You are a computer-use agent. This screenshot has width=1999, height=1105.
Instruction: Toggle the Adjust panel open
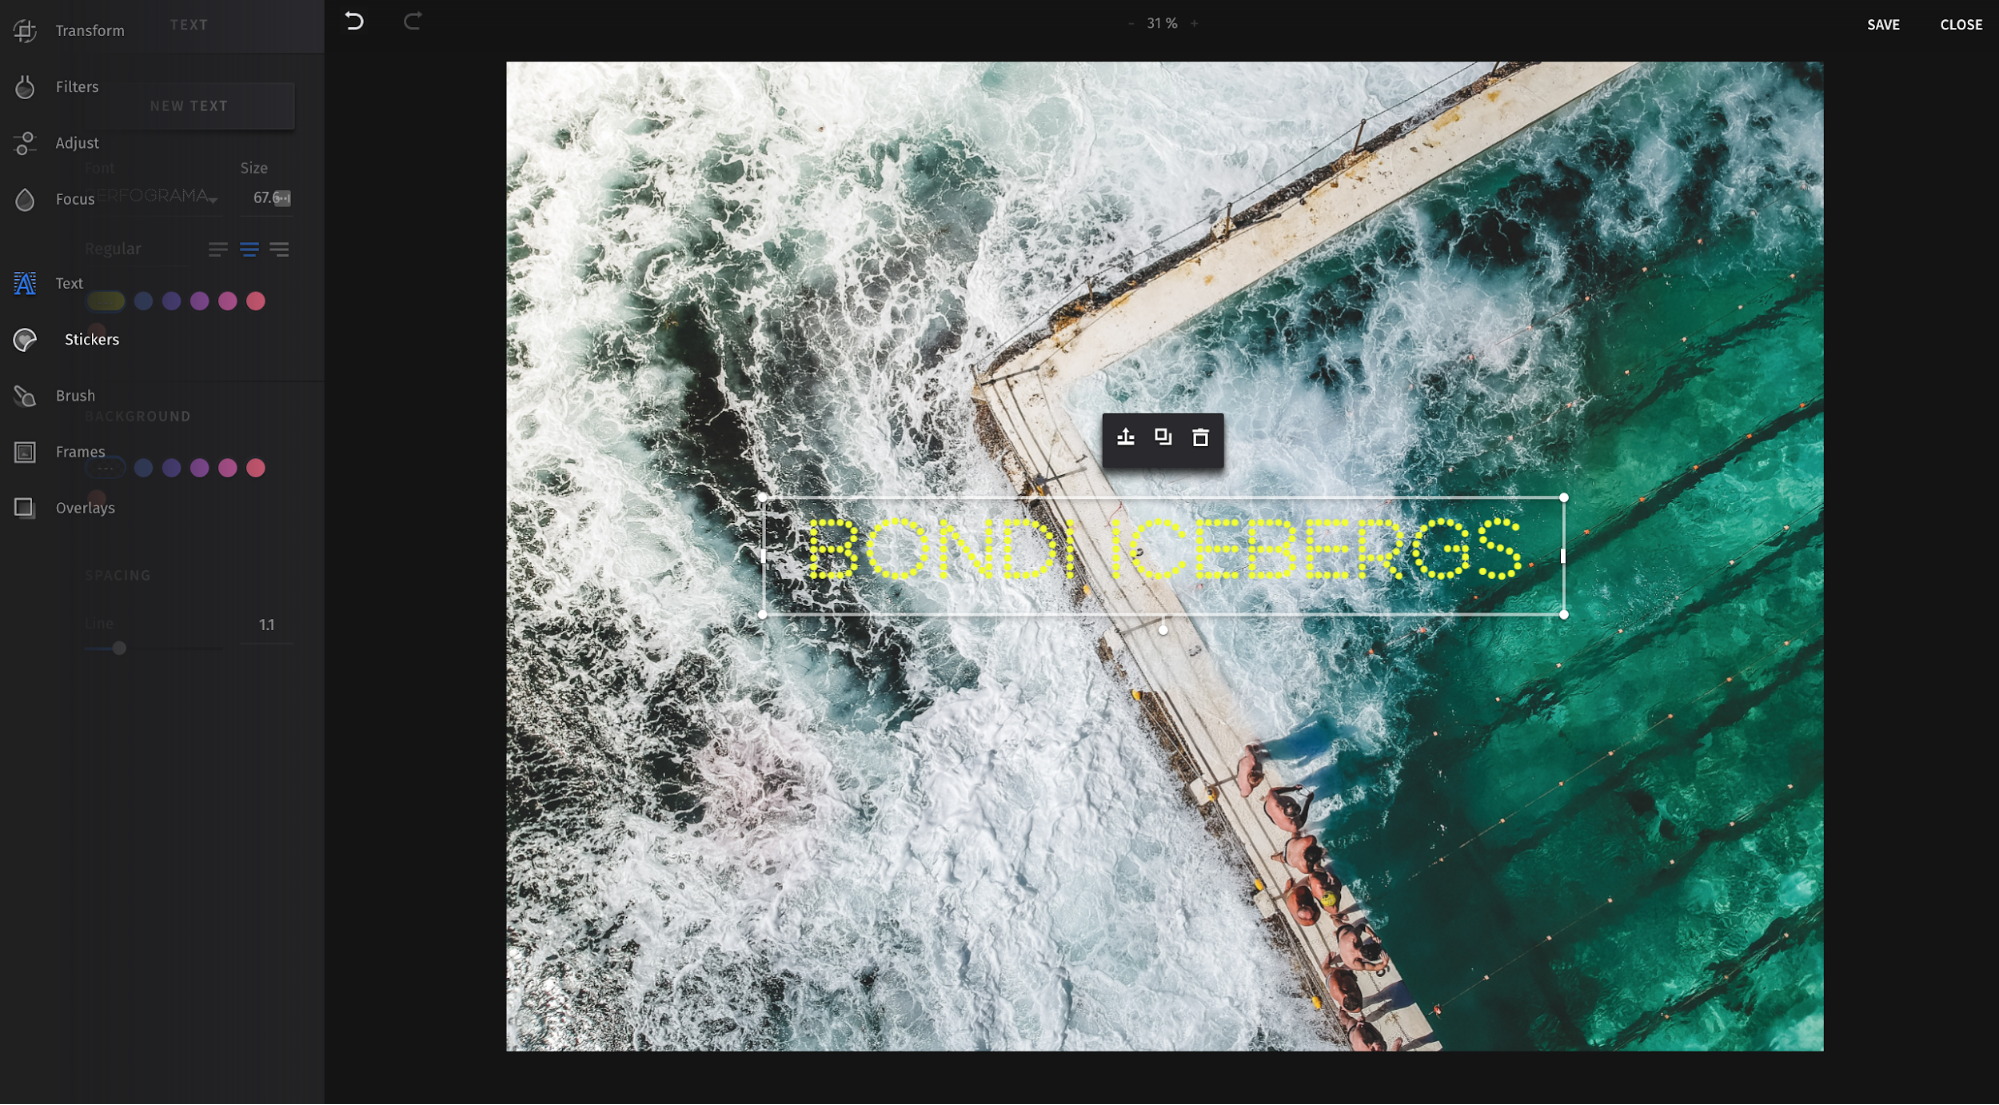(76, 143)
